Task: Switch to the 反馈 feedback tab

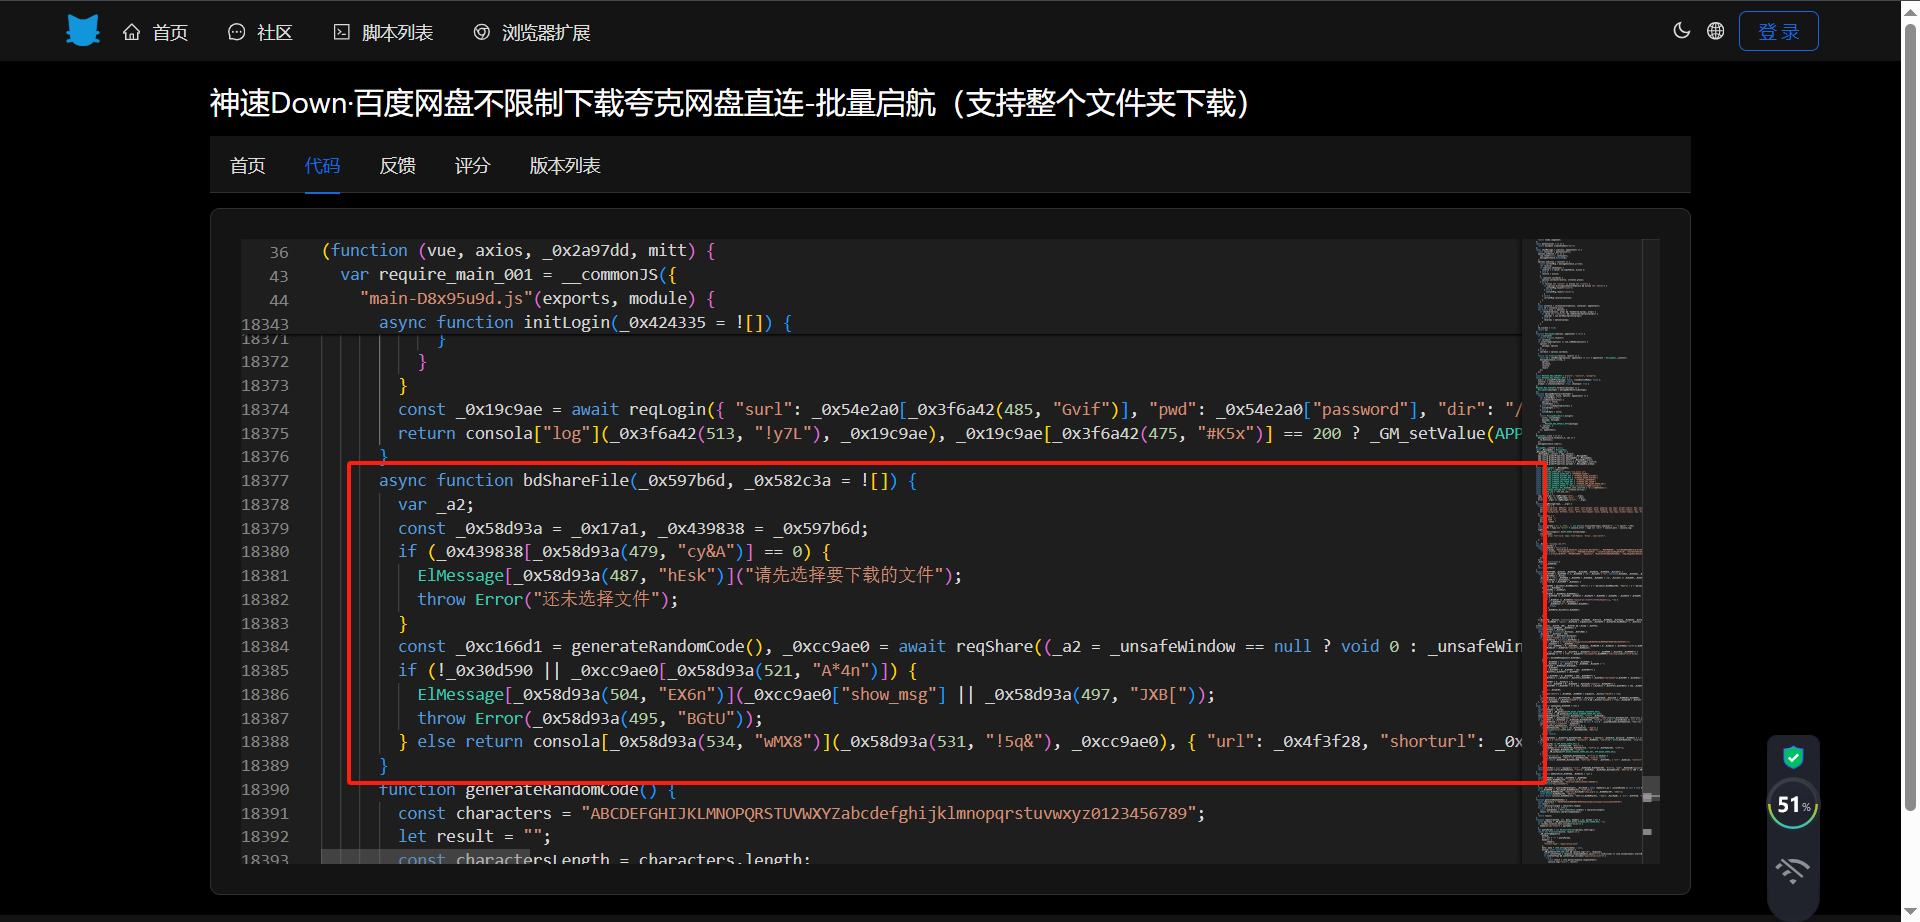Action: click(x=397, y=166)
